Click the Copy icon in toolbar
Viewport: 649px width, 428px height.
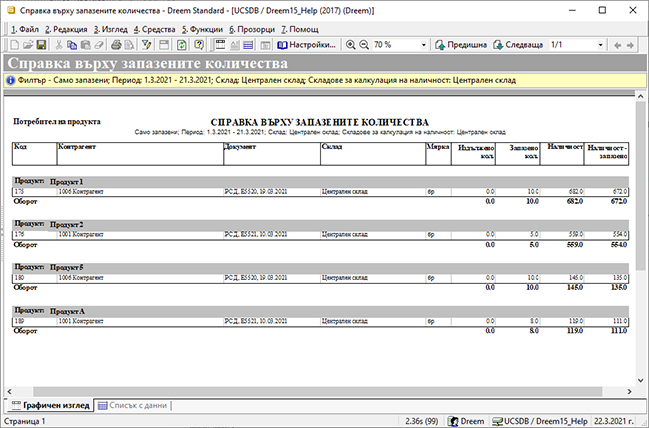[x=72, y=45]
